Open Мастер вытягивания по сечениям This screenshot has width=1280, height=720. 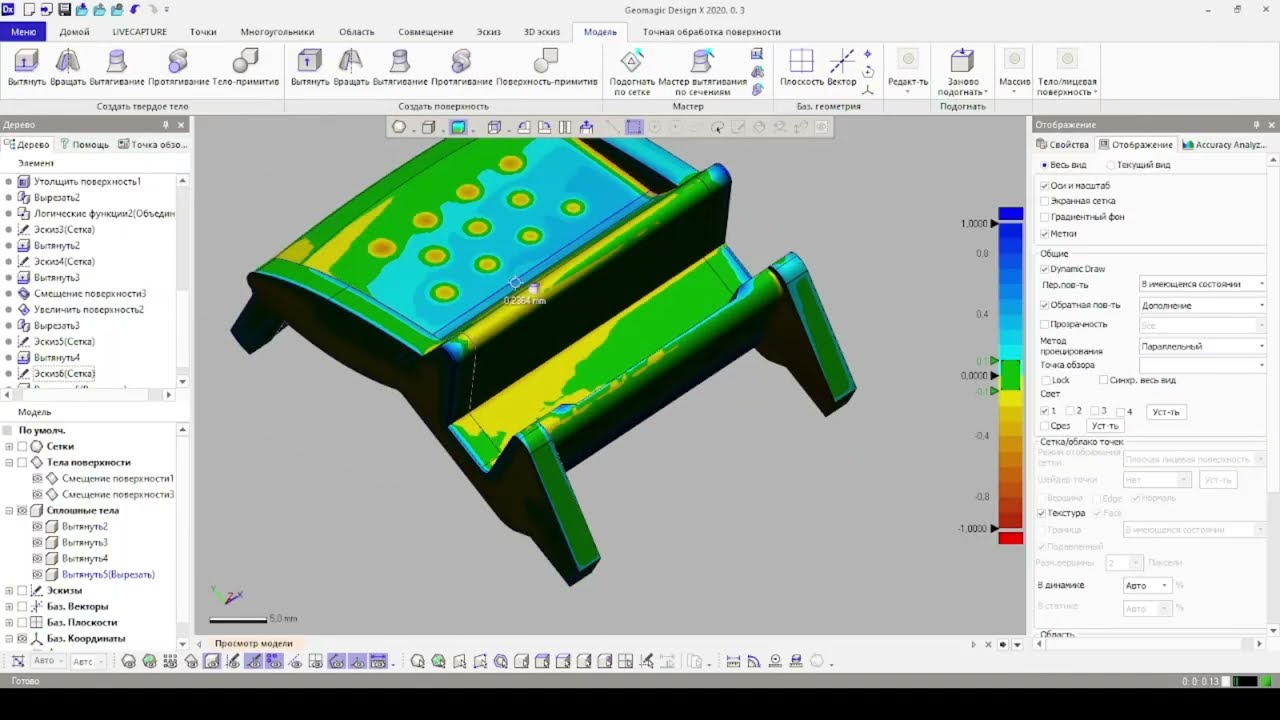(702, 72)
